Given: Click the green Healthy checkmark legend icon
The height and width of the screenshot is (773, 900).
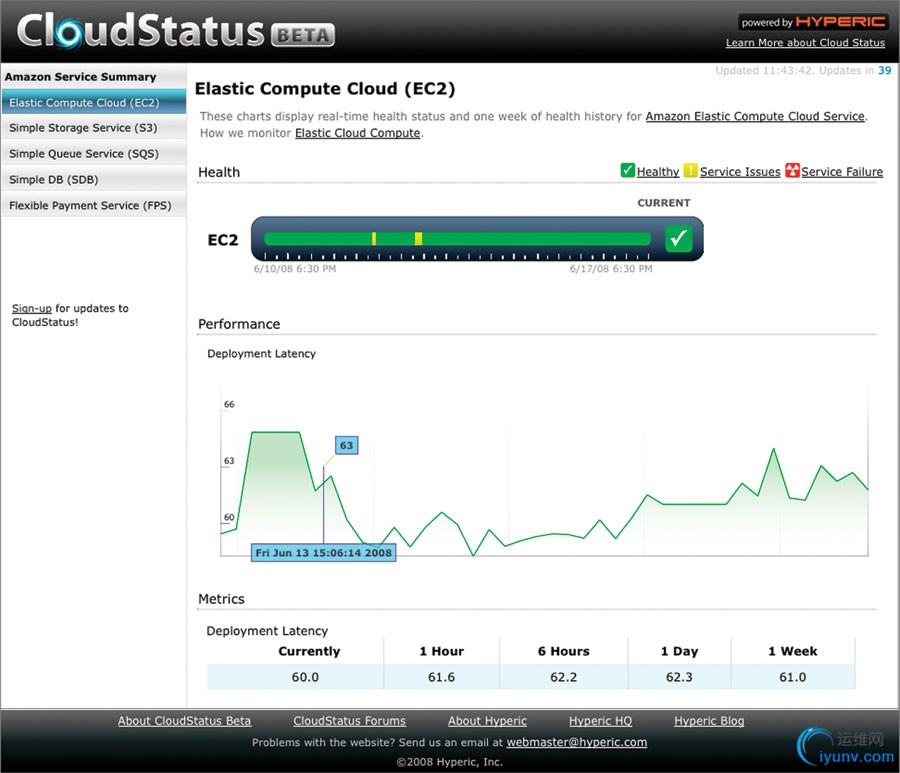Looking at the screenshot, I should tap(627, 170).
